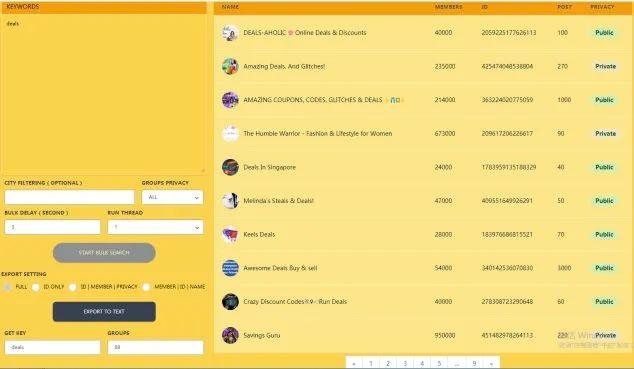Expand the Run Thread dropdown

pyautogui.click(x=155, y=227)
